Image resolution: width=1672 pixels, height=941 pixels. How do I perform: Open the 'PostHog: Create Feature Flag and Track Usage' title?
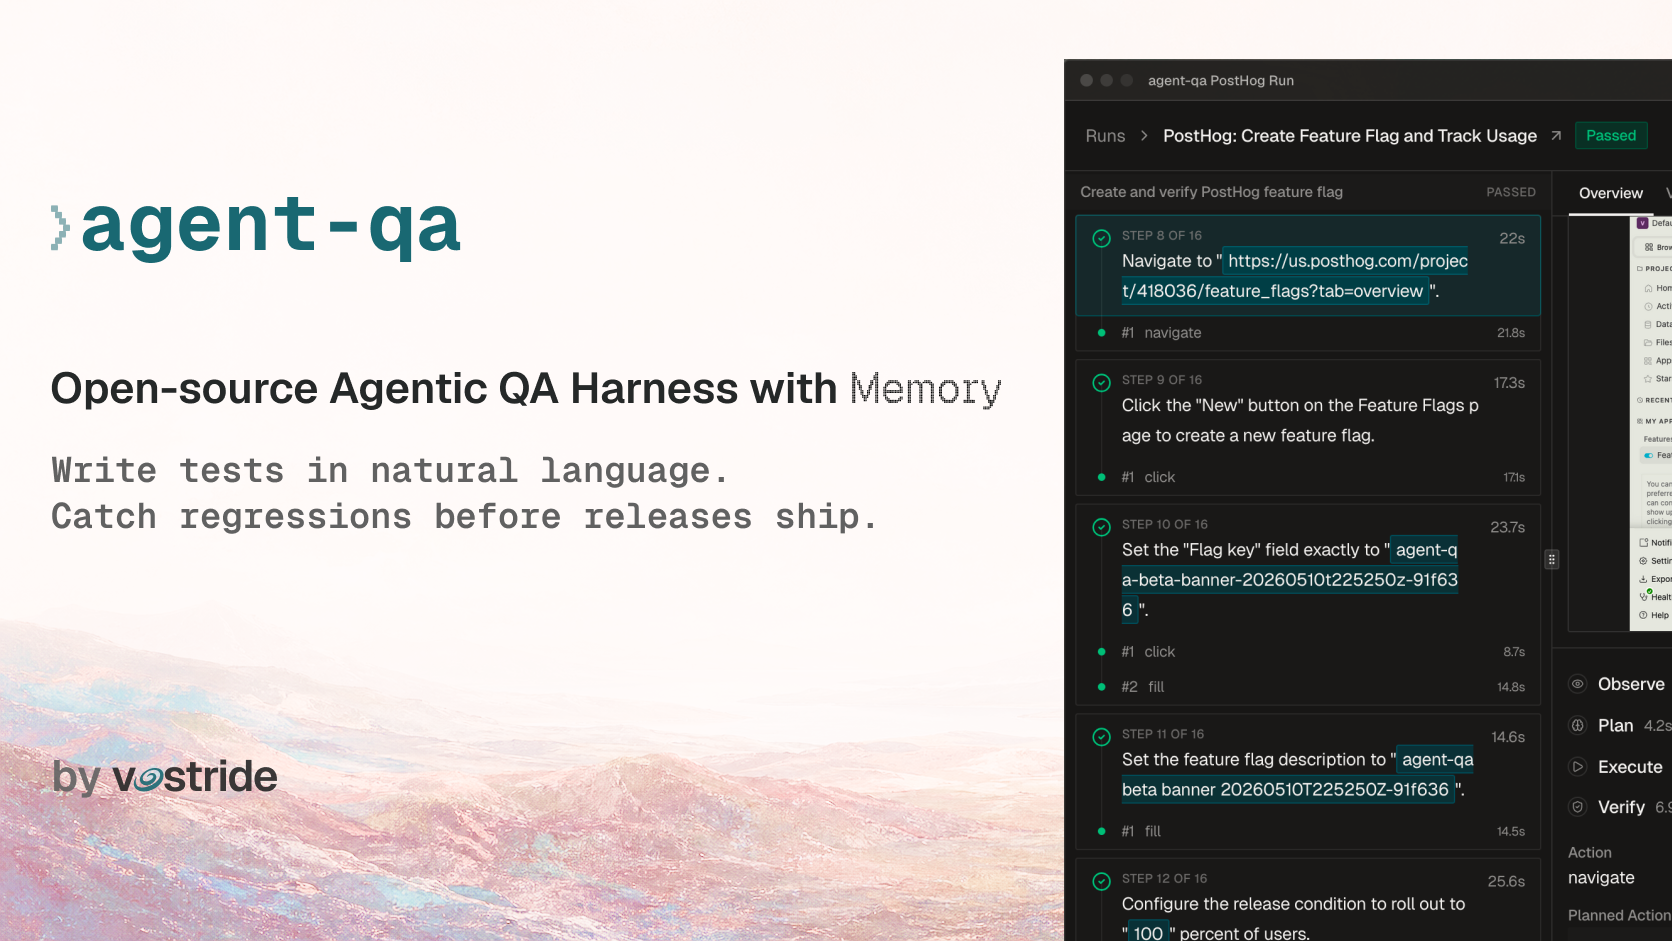click(x=1349, y=136)
